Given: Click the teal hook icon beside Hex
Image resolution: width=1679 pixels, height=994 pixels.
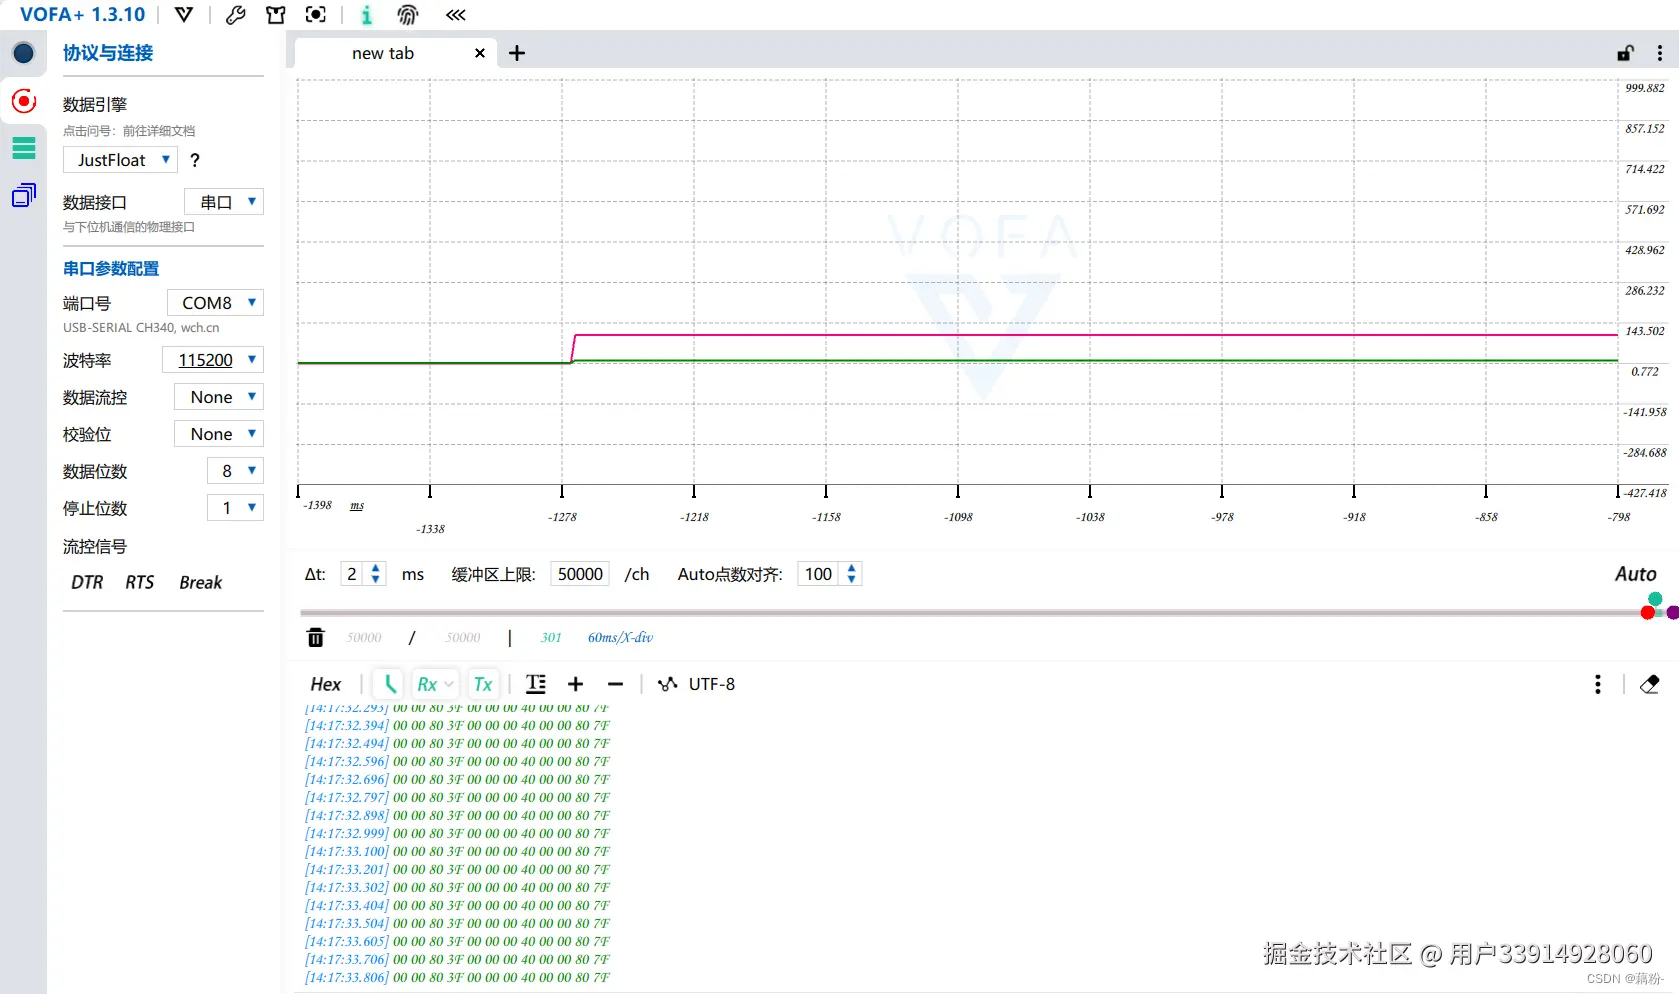Looking at the screenshot, I should tap(390, 684).
